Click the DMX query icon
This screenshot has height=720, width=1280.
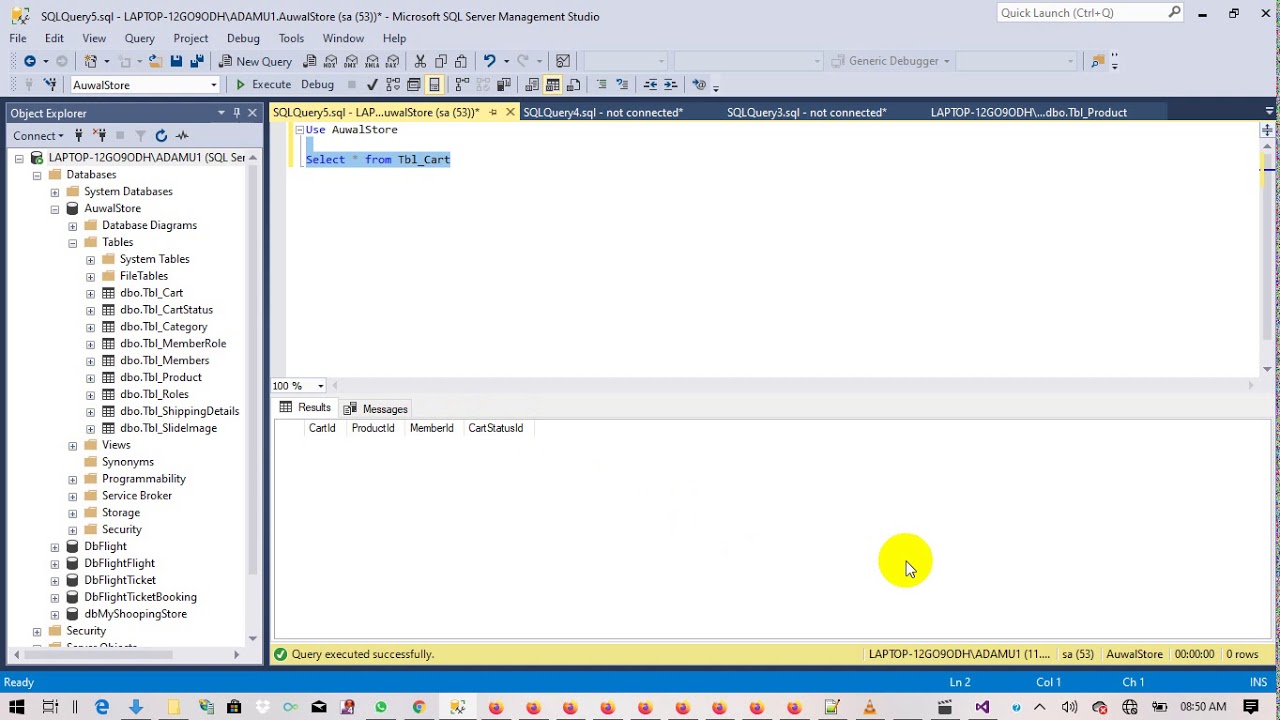[351, 61]
